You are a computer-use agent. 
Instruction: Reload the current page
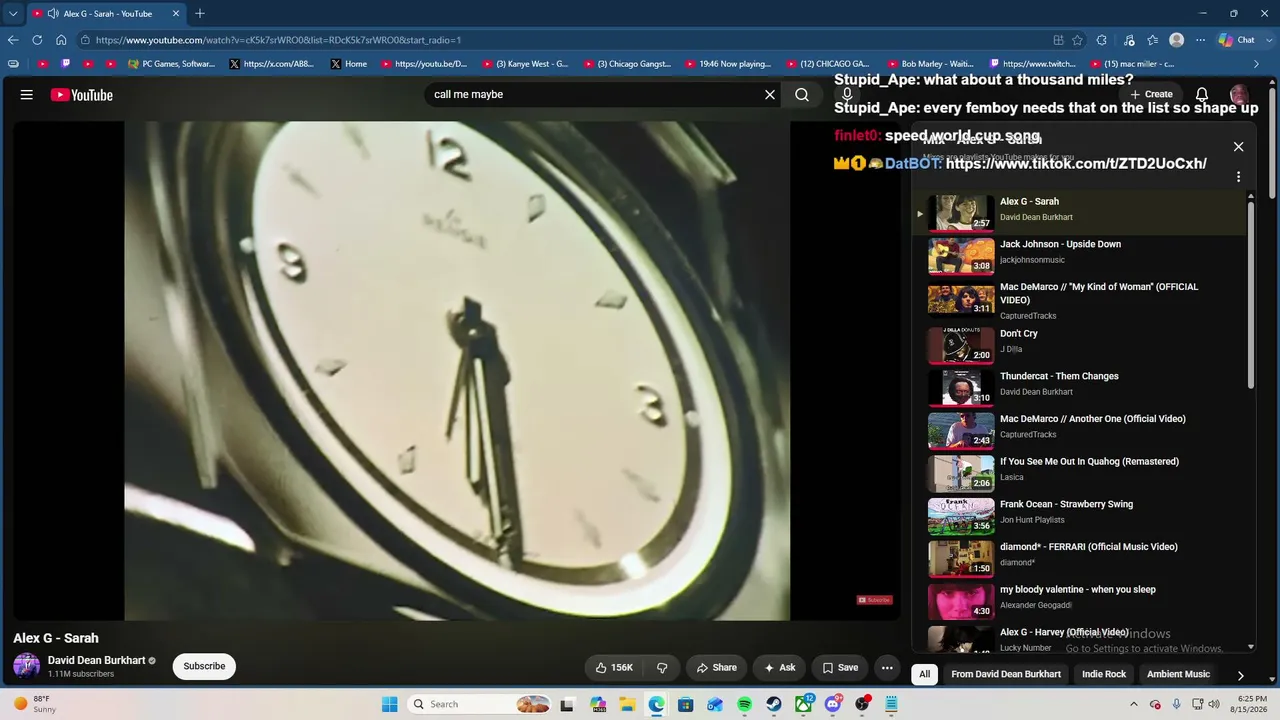coord(37,40)
